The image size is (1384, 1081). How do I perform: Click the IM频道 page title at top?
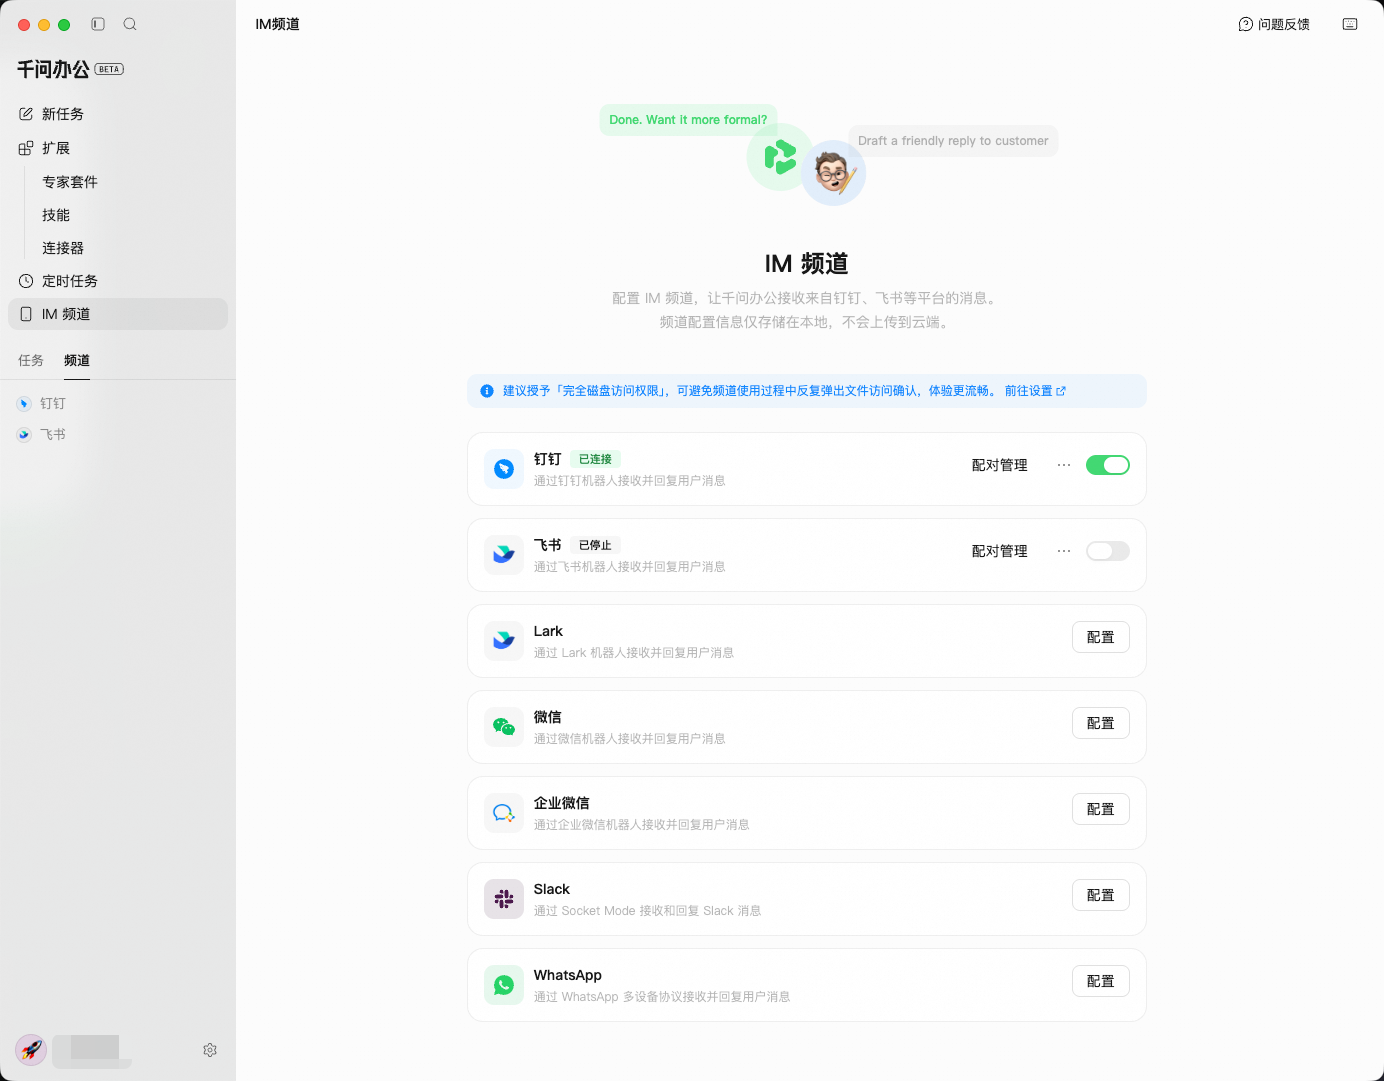[x=277, y=24]
